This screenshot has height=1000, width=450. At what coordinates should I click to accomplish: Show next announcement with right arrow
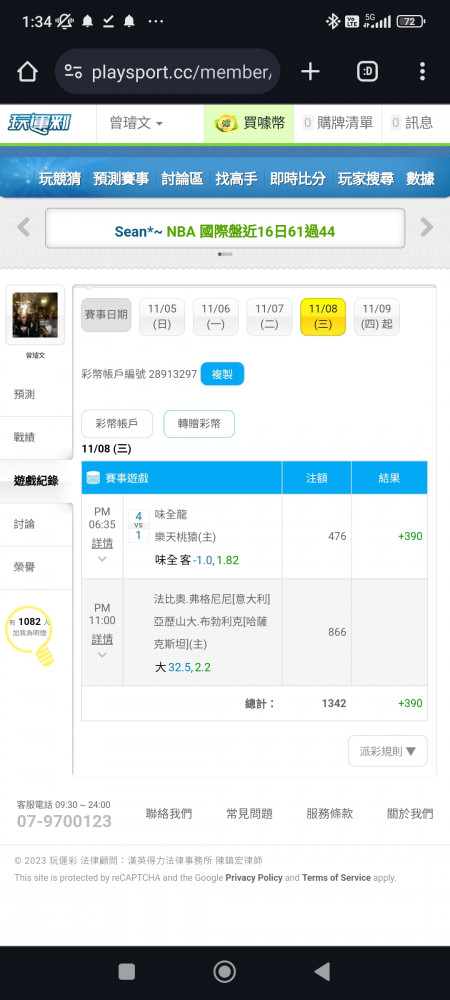click(426, 227)
